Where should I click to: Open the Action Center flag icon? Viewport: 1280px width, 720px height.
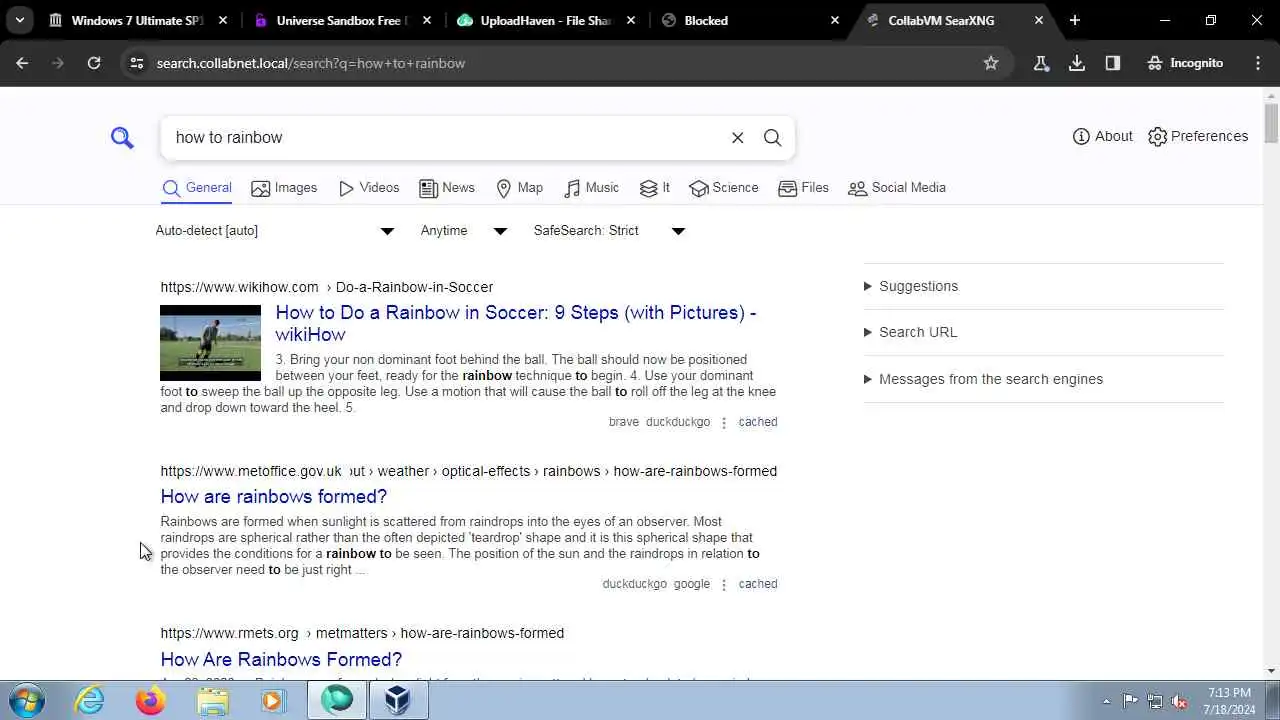(x=1130, y=701)
